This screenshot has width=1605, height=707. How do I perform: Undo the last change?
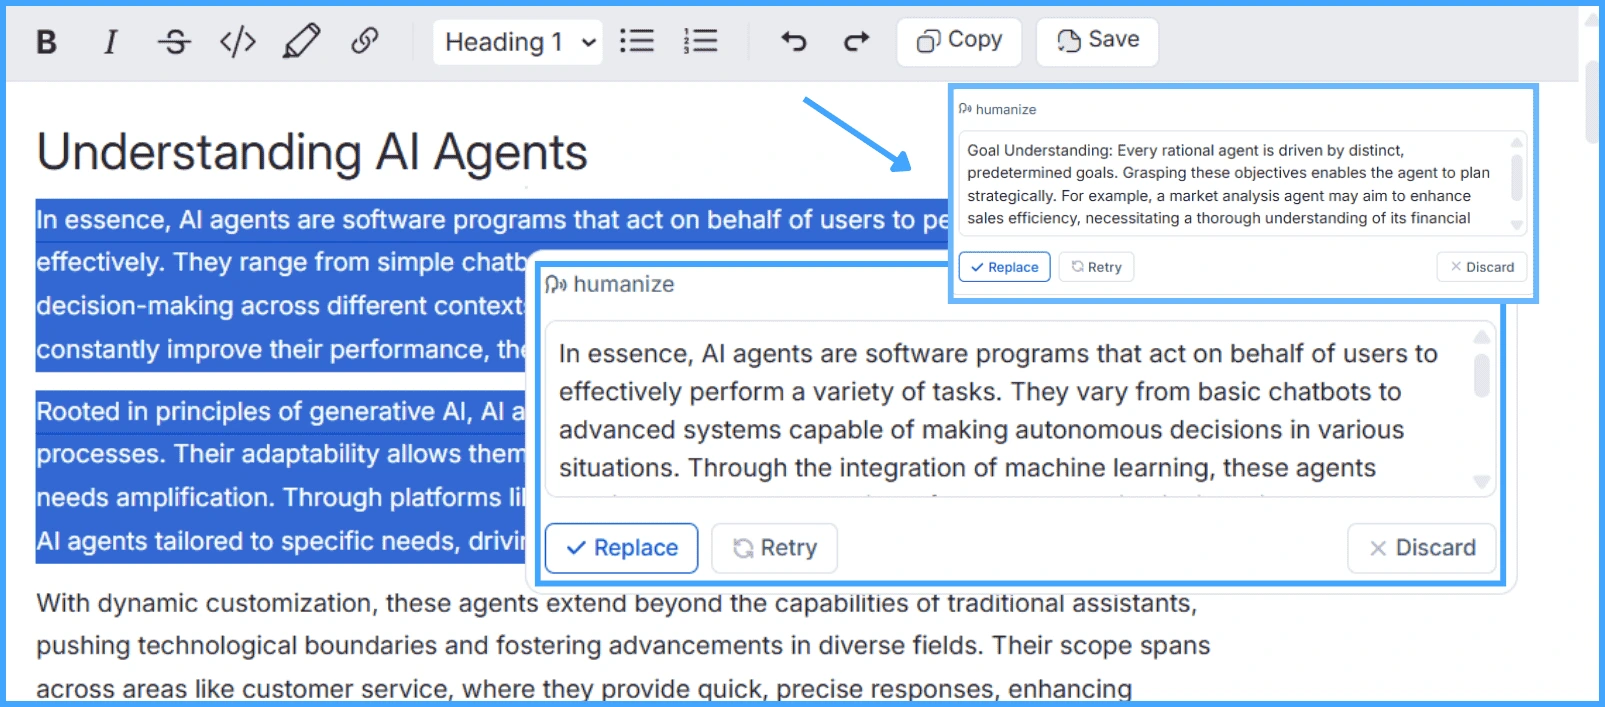(x=794, y=41)
